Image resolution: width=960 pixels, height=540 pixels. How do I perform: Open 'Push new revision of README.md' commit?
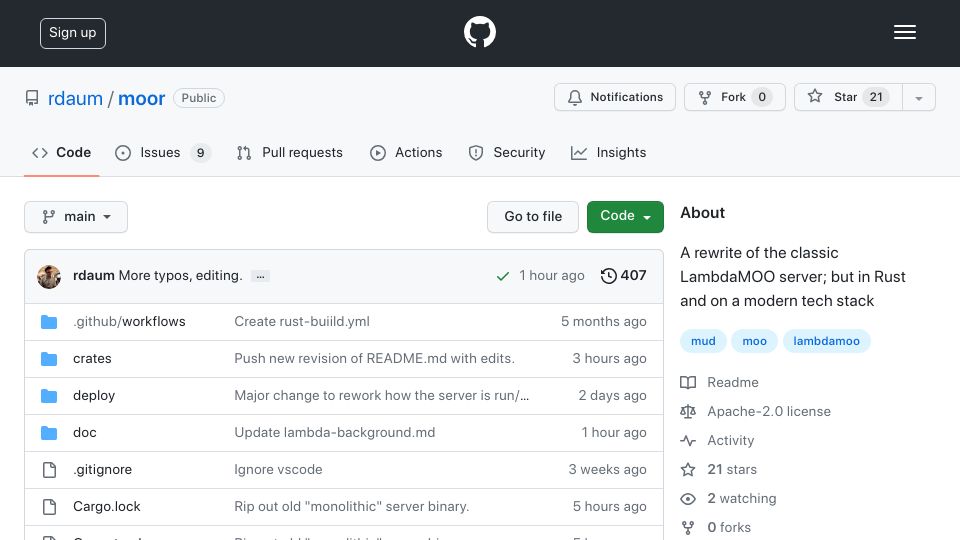click(375, 358)
